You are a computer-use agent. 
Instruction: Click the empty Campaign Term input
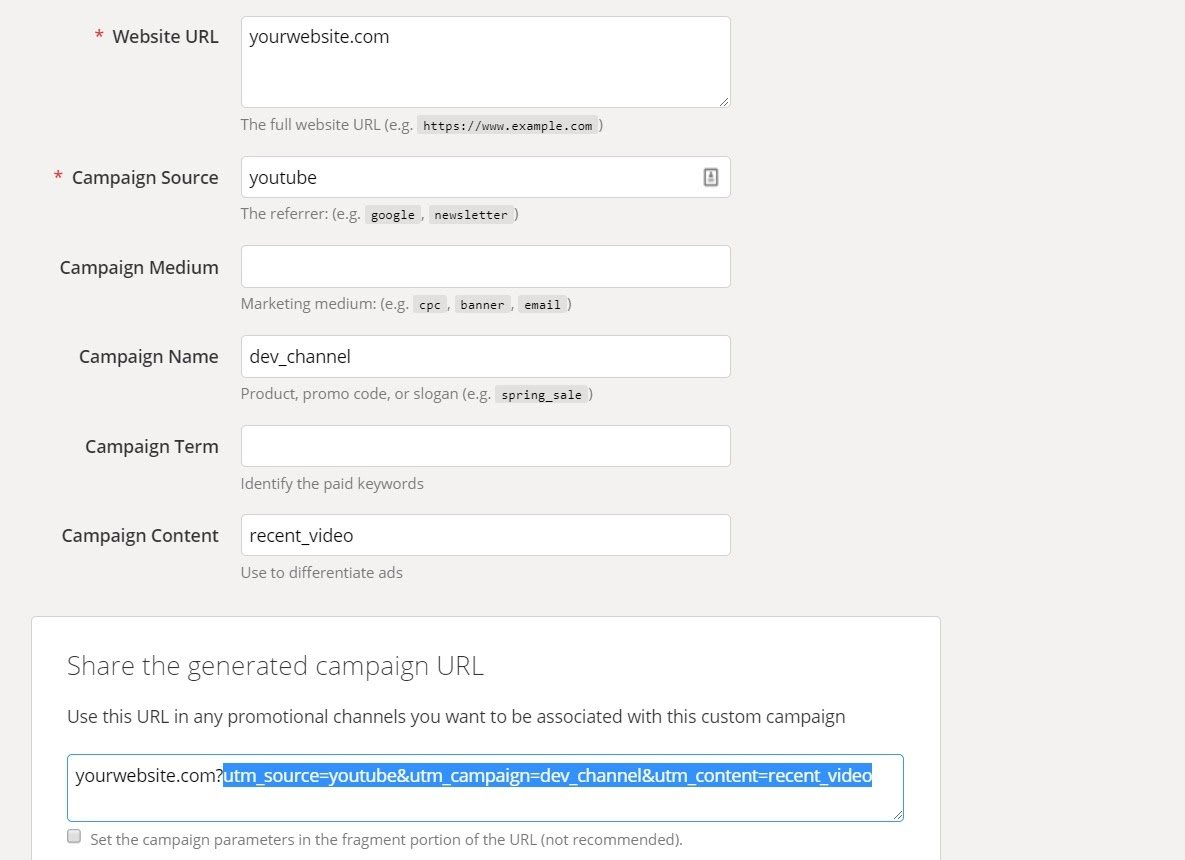(x=485, y=445)
